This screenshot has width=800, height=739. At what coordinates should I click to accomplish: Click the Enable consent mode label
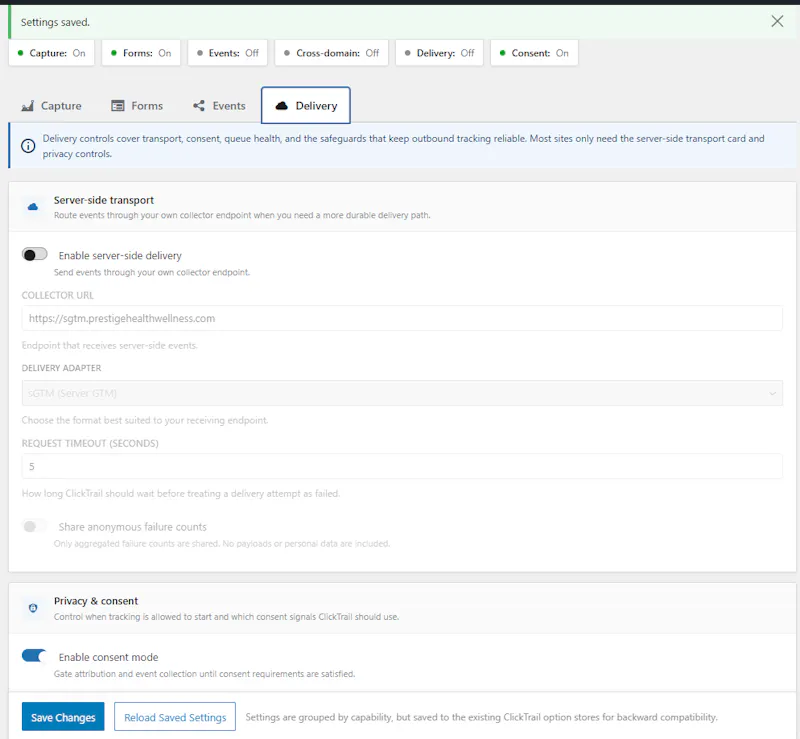click(x=108, y=657)
